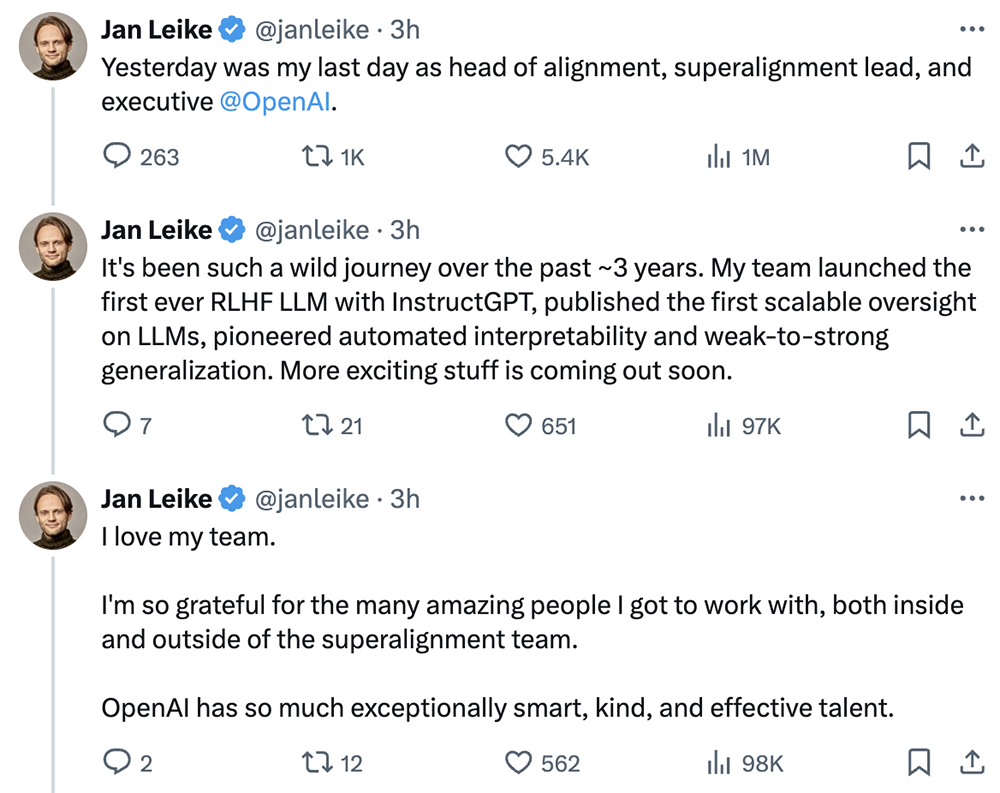Share the first tweet in the thread

pyautogui.click(x=970, y=157)
